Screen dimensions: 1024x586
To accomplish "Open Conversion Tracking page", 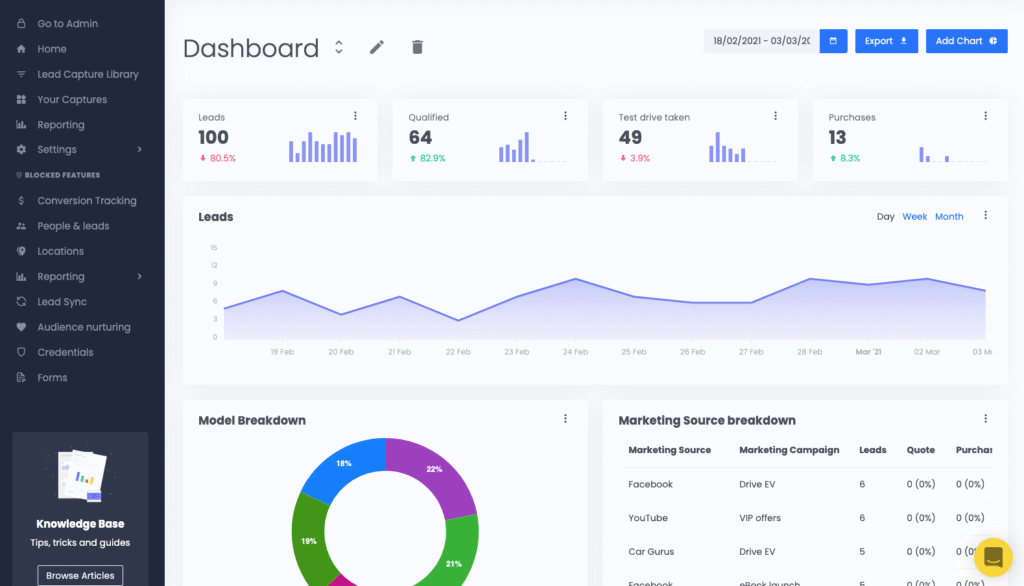I will point(87,201).
